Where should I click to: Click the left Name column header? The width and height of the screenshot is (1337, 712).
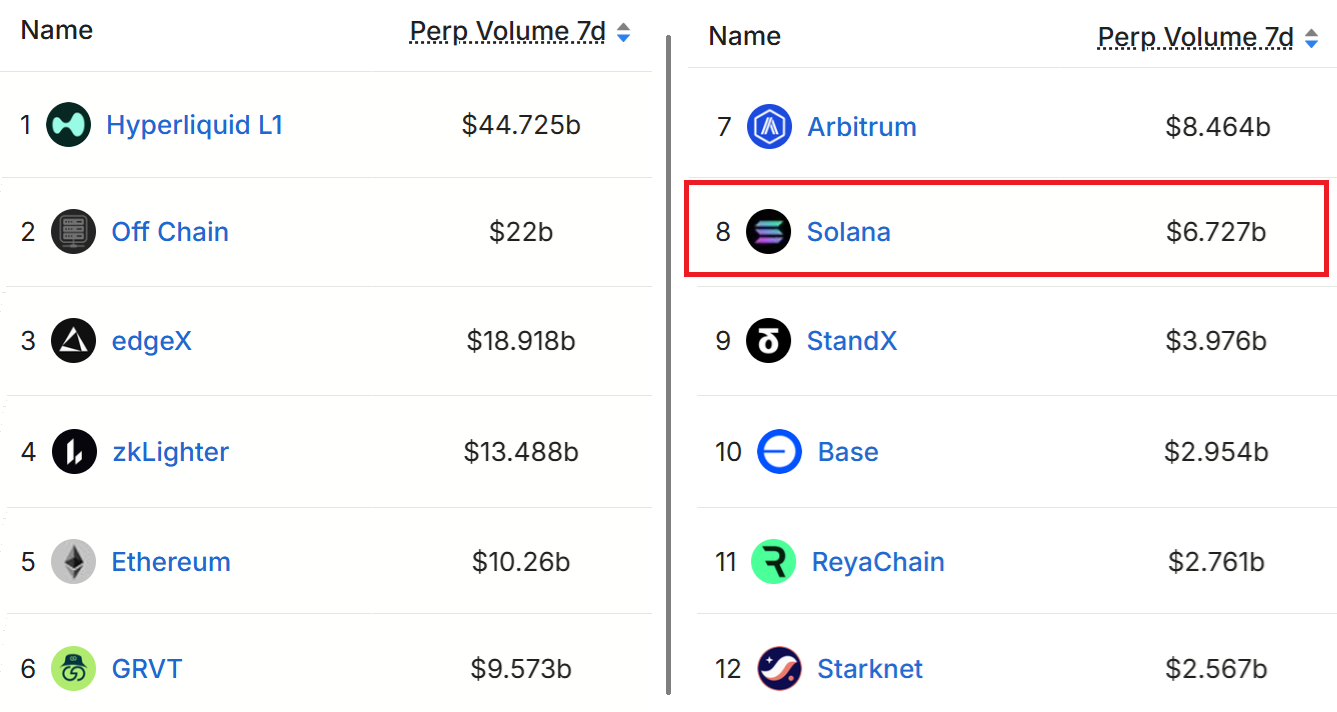pyautogui.click(x=55, y=30)
